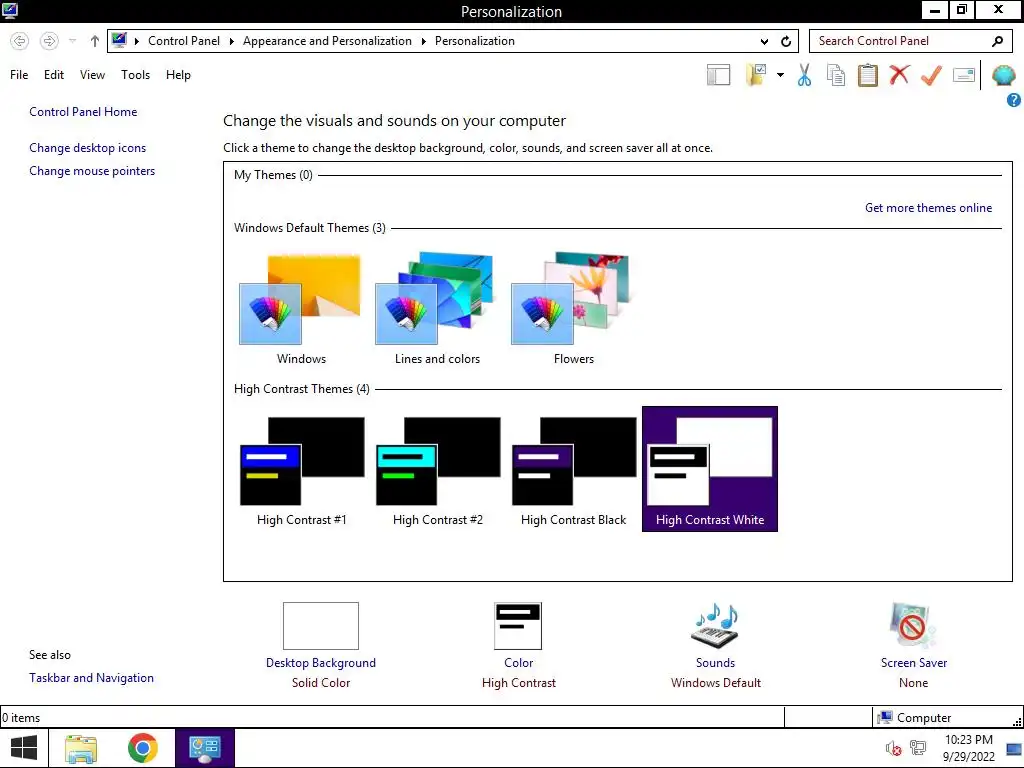Go forward with the Forward arrow
Viewport: 1024px width, 768px height.
[49, 41]
